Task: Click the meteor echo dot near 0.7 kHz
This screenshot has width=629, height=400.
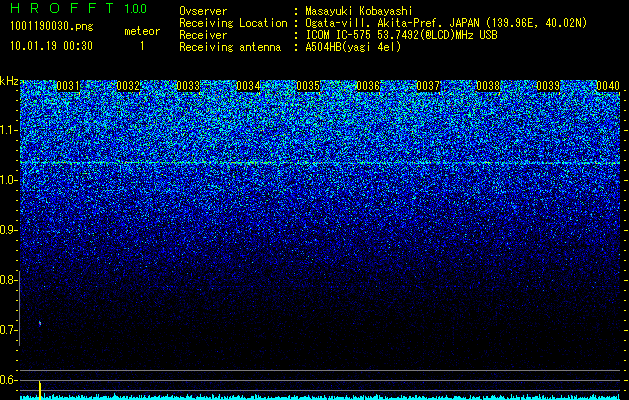Action: coord(40,323)
